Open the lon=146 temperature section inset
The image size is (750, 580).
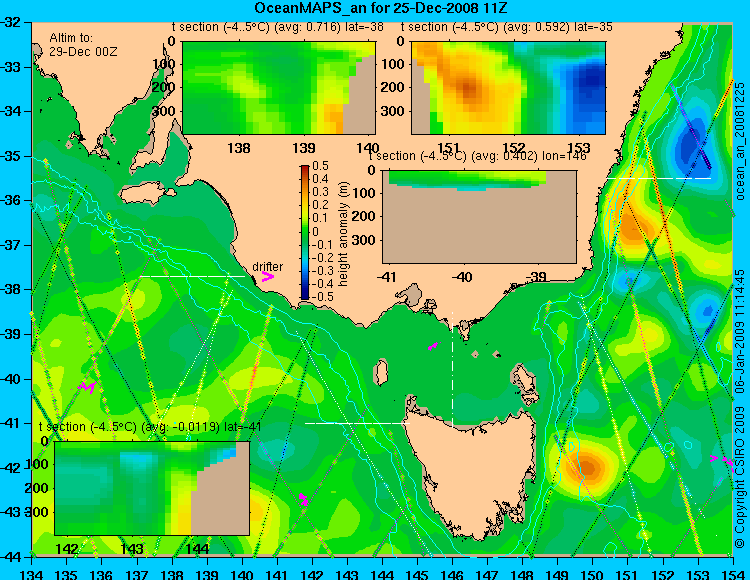click(x=479, y=217)
